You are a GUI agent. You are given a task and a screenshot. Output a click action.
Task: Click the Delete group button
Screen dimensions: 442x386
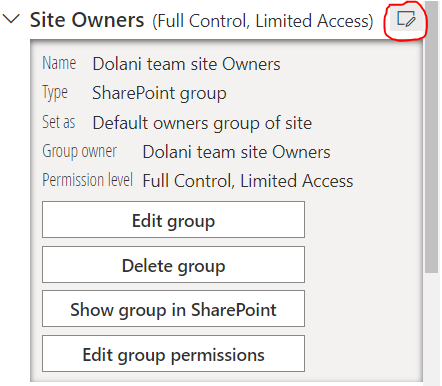(x=173, y=265)
